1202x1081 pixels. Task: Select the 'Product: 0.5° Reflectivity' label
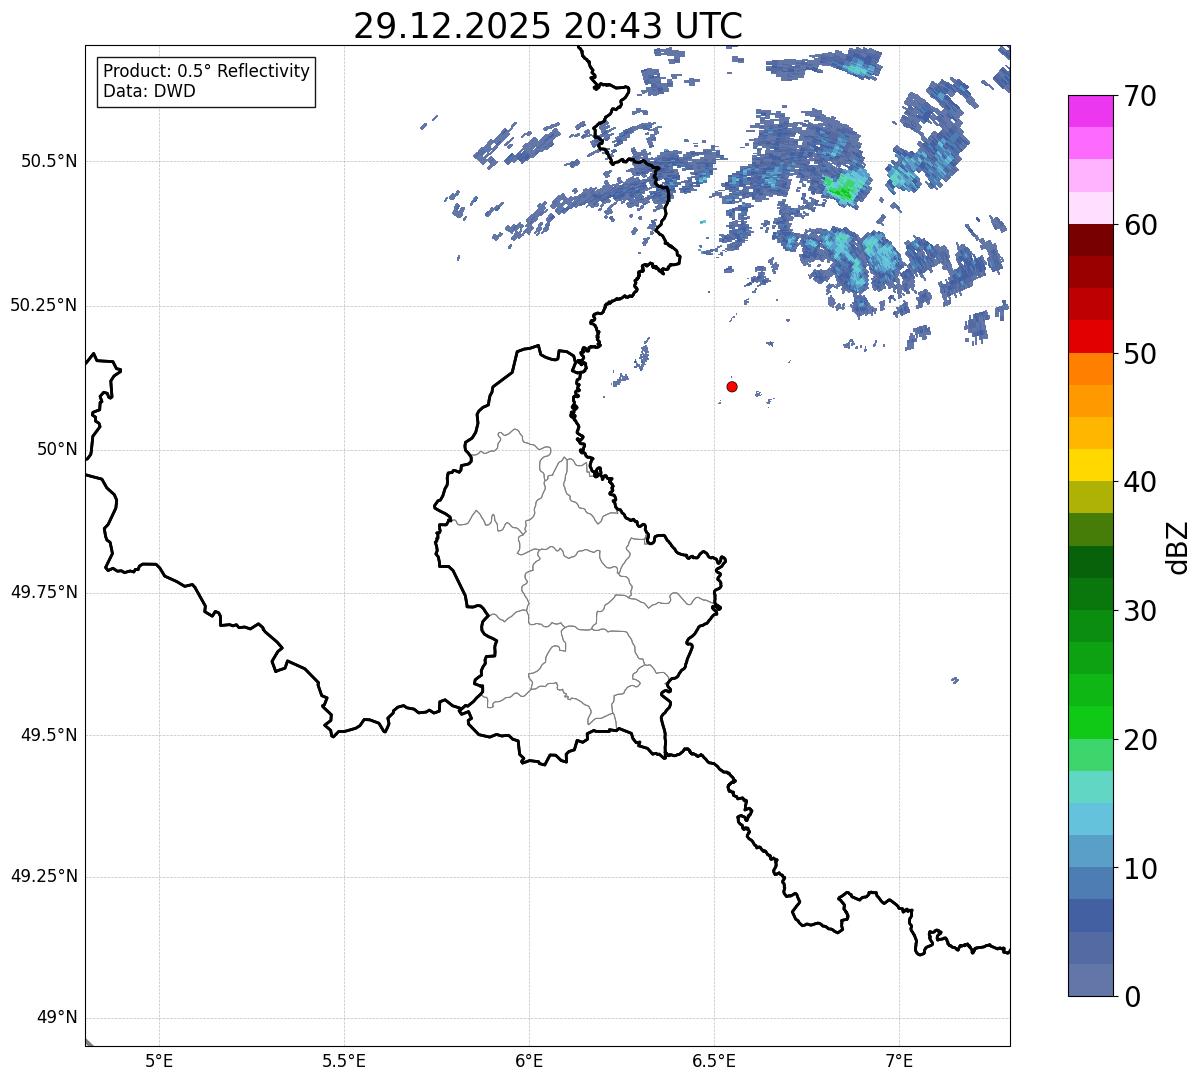206,71
